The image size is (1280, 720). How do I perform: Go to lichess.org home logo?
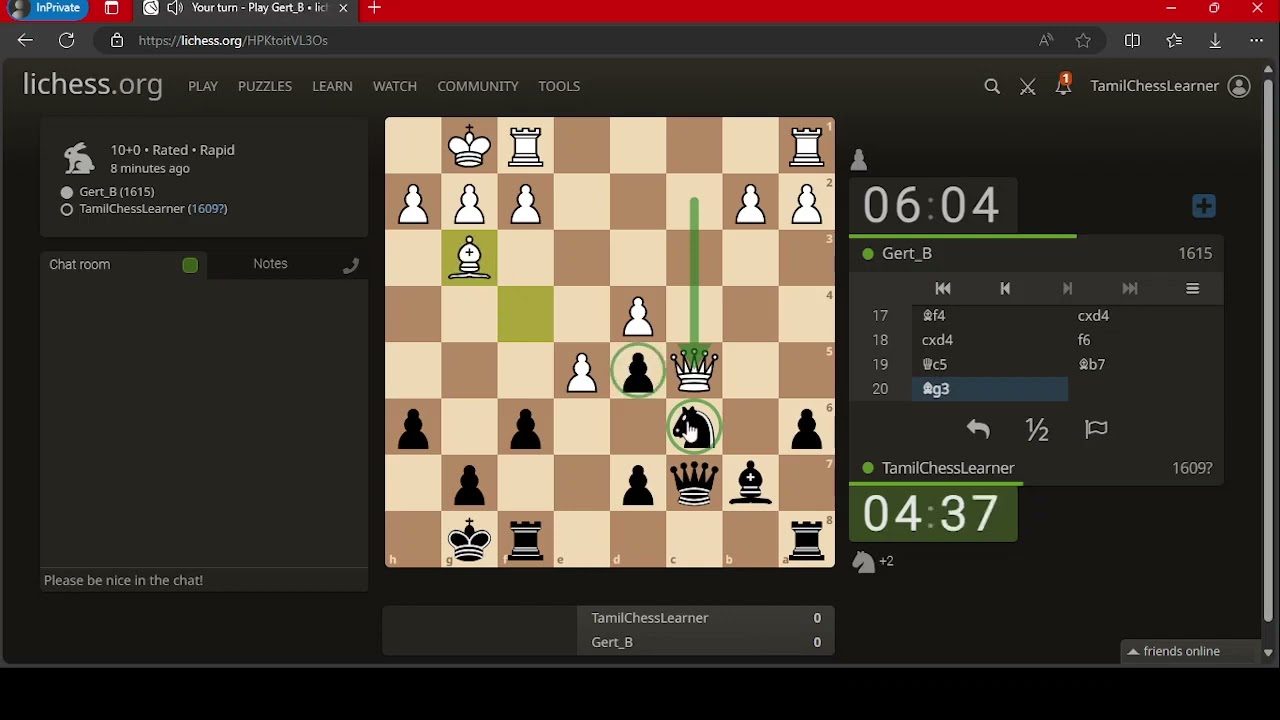(93, 85)
